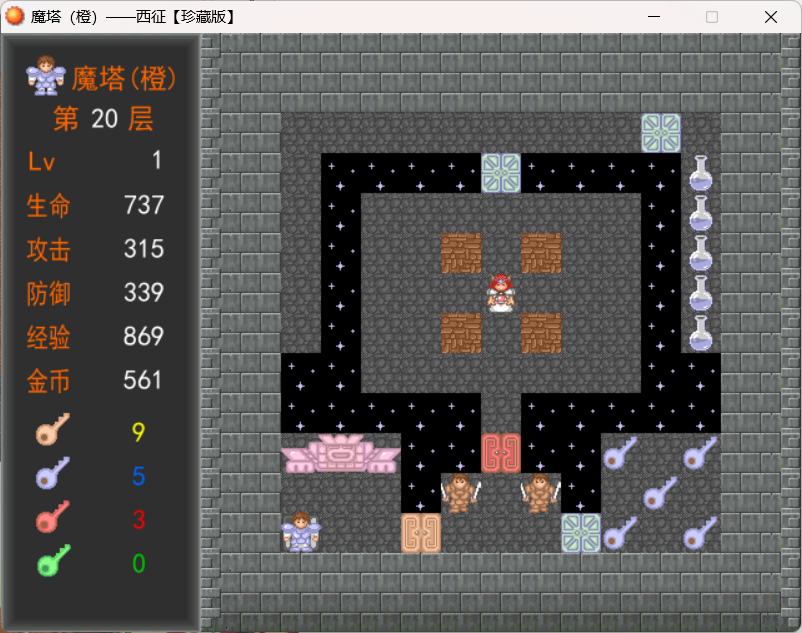The image size is (802, 633).
Task: Grab the upper-right blue key in key room
Action: point(701,453)
